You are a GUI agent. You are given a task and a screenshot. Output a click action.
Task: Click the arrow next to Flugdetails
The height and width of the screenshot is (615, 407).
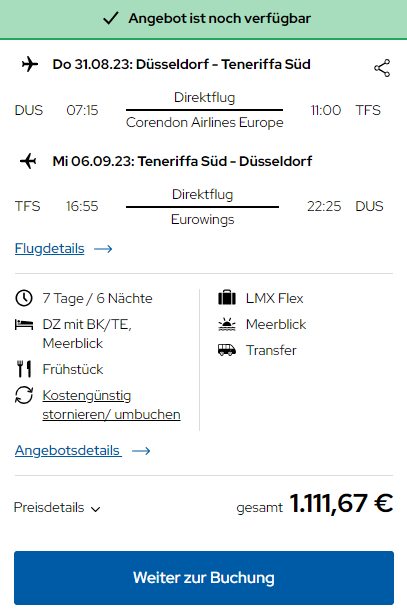pos(103,249)
